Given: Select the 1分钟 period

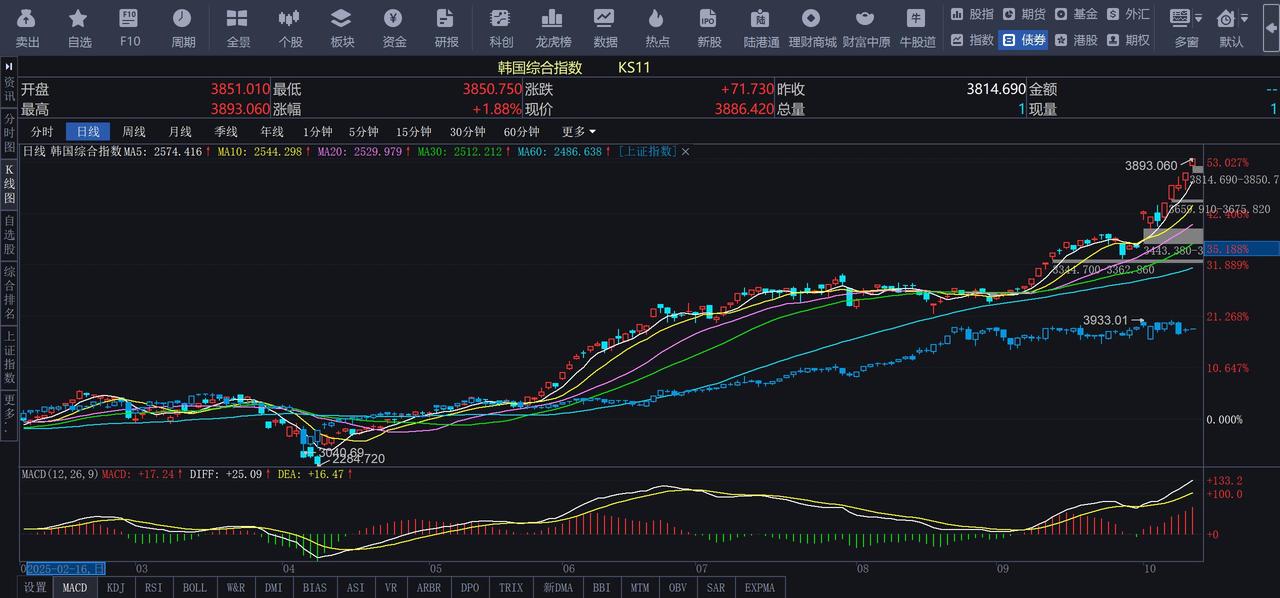Looking at the screenshot, I should pos(318,132).
